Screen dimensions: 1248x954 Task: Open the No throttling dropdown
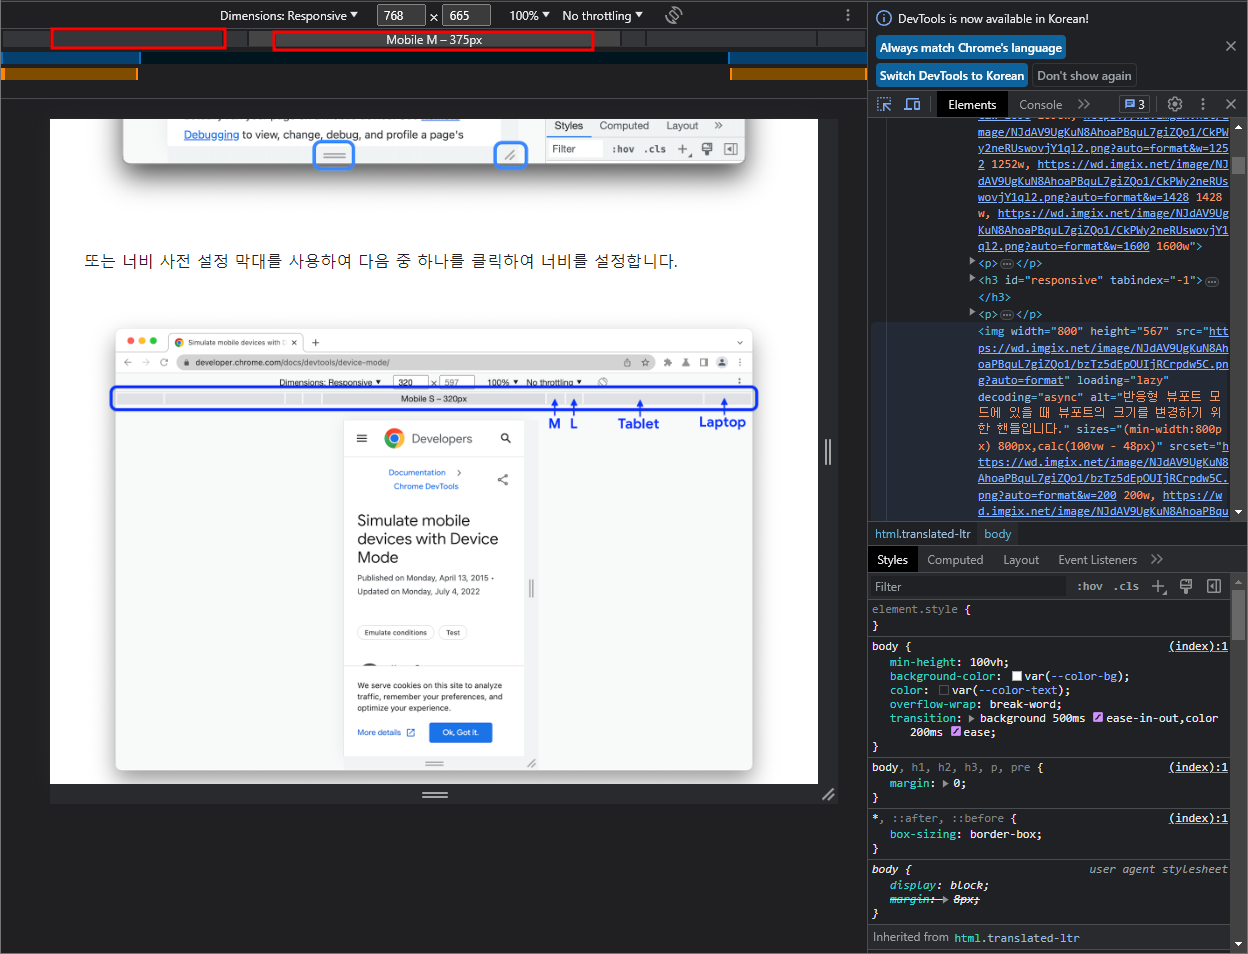click(x=602, y=15)
